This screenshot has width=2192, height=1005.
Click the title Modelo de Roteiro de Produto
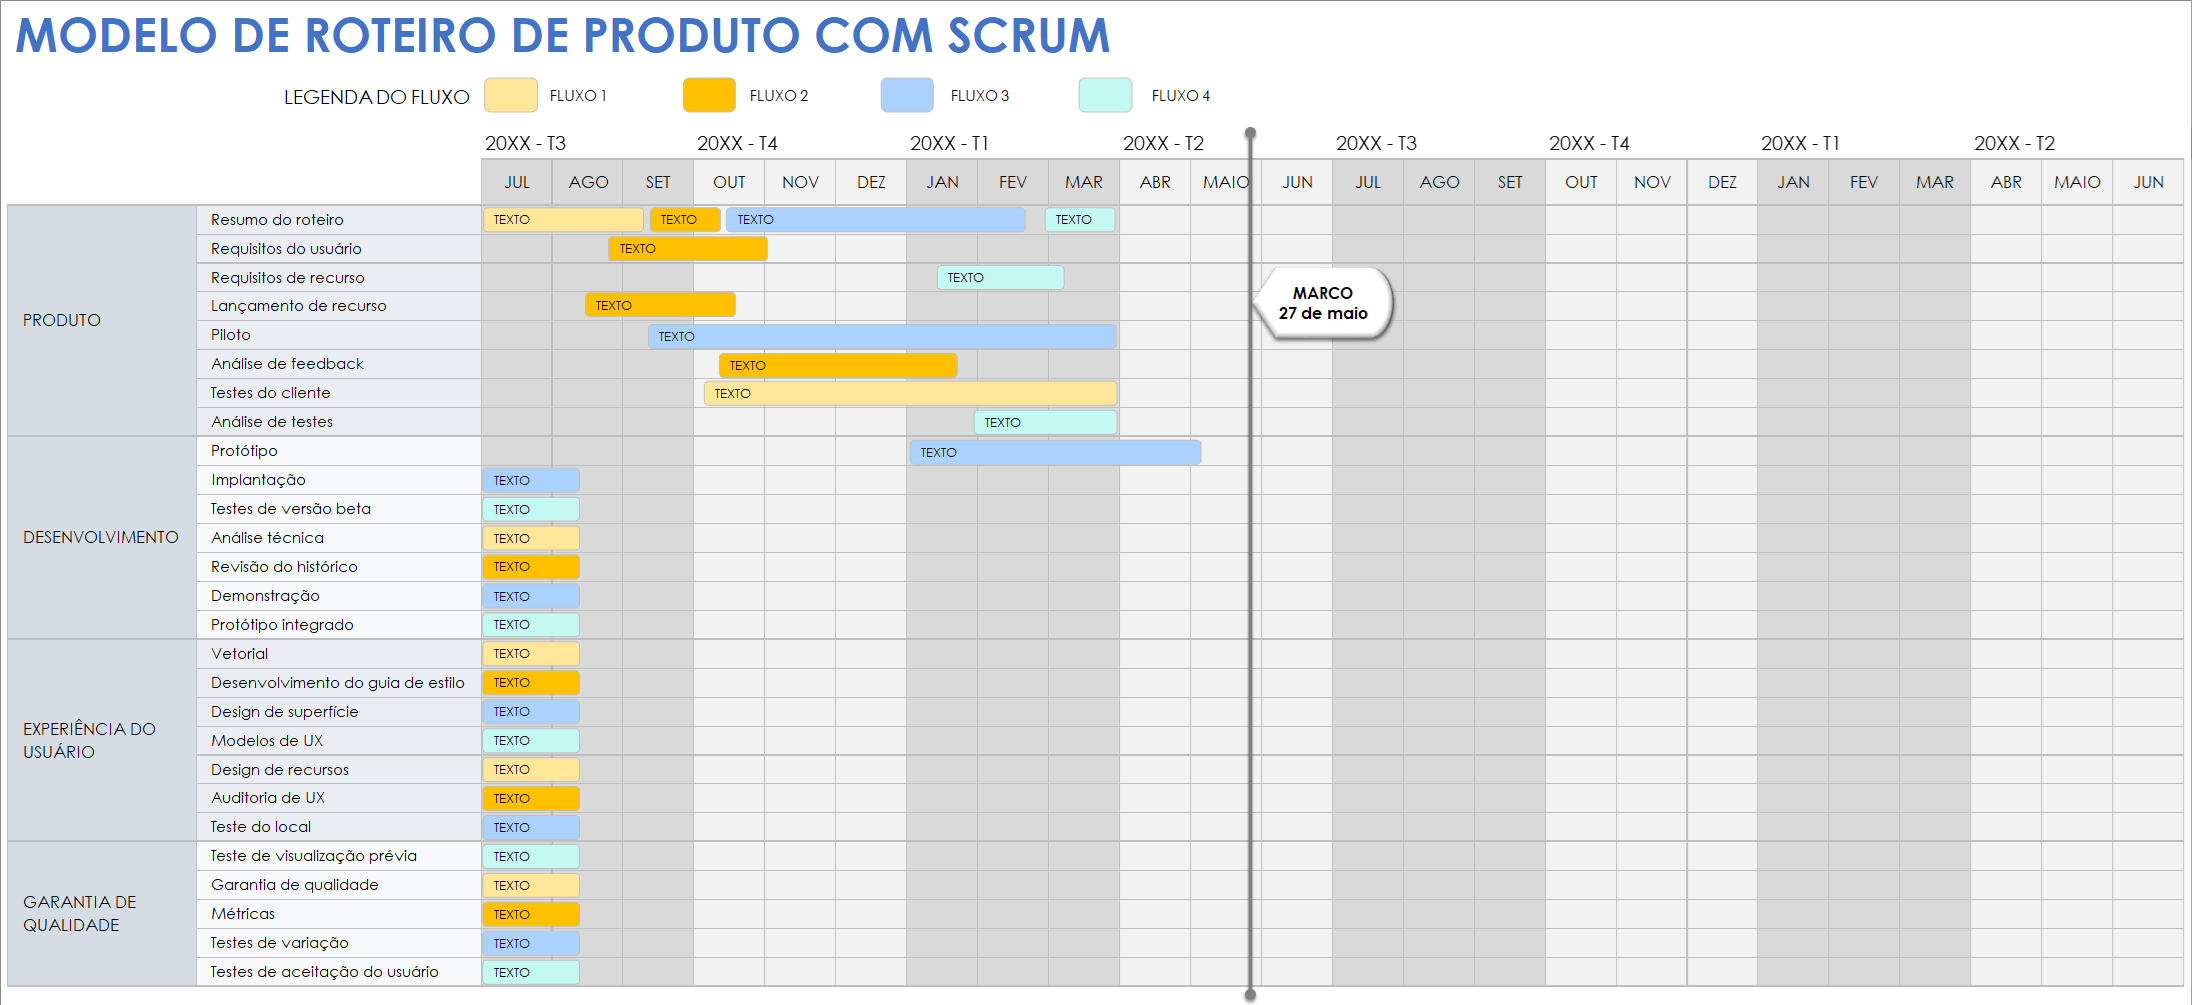click(x=563, y=35)
